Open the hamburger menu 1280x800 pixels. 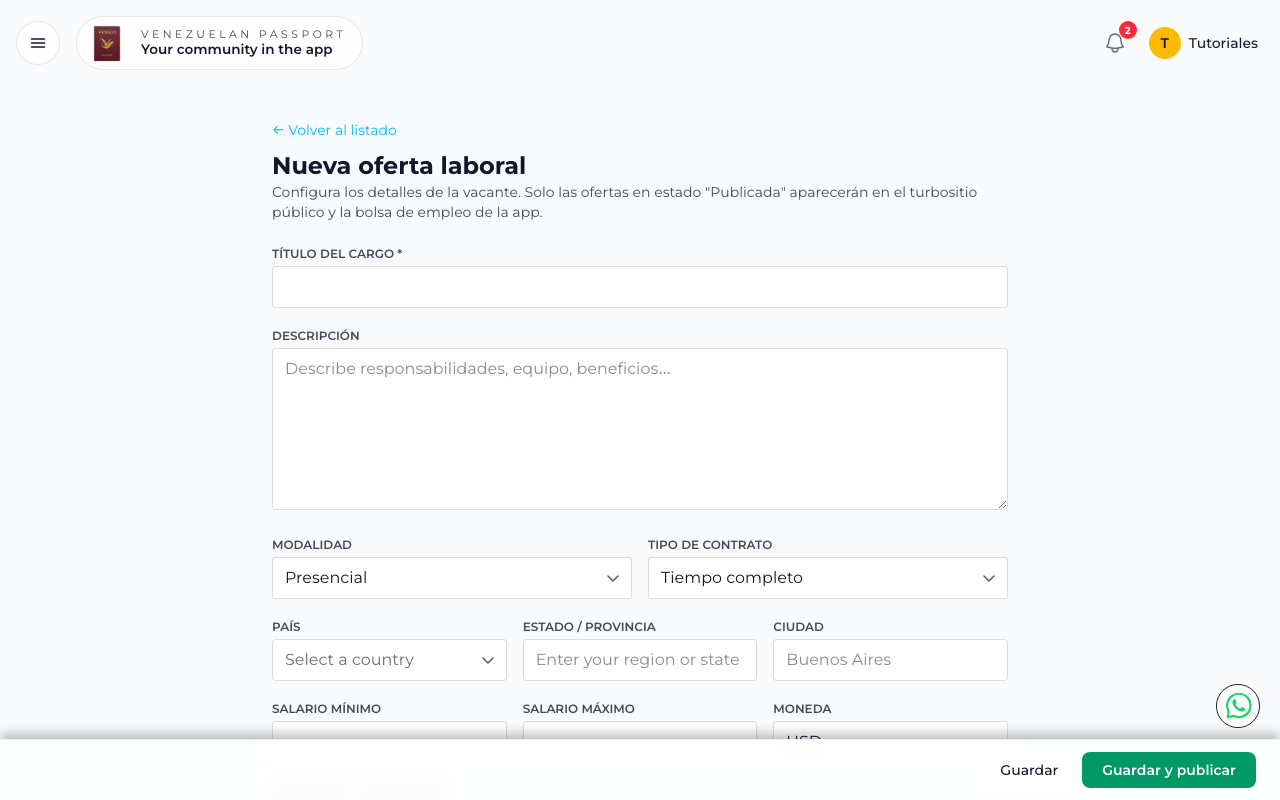[38, 43]
